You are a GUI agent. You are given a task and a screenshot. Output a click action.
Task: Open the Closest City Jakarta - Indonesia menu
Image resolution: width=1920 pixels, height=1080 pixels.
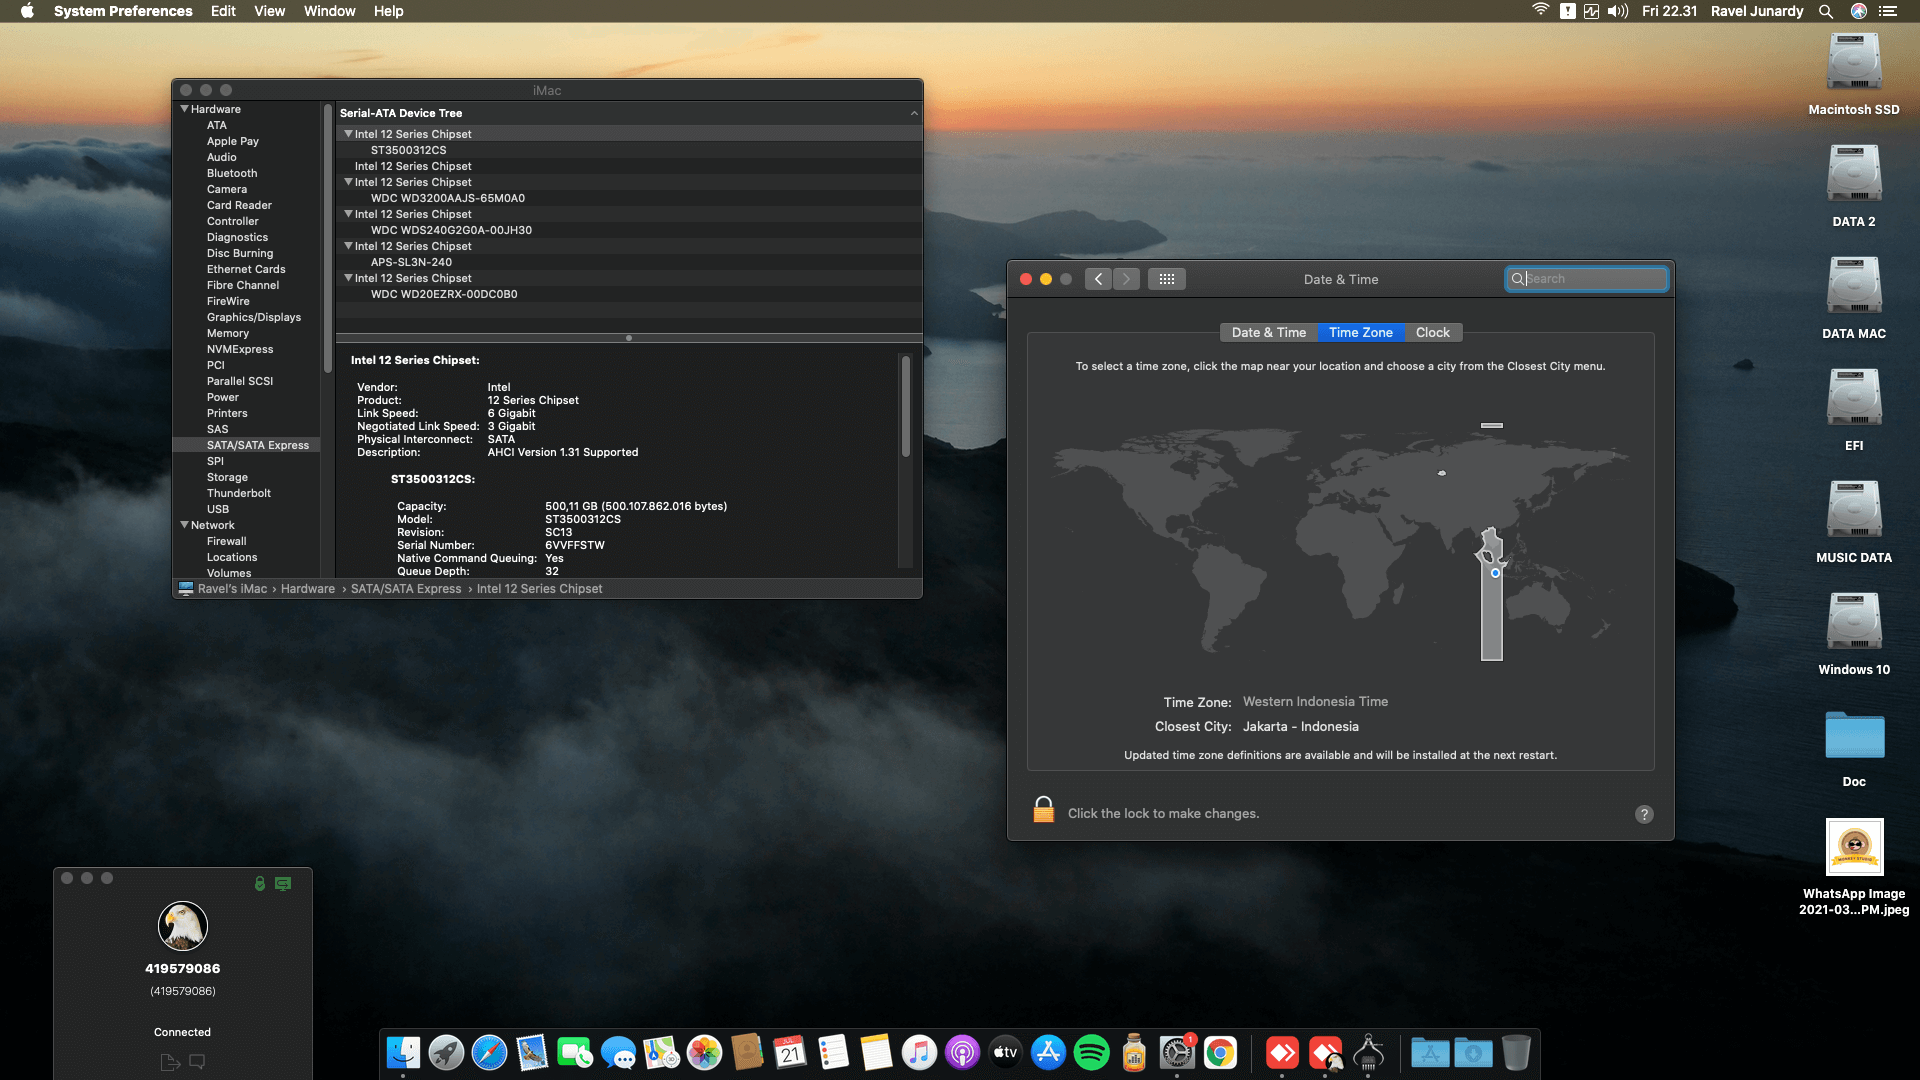[x=1300, y=727]
